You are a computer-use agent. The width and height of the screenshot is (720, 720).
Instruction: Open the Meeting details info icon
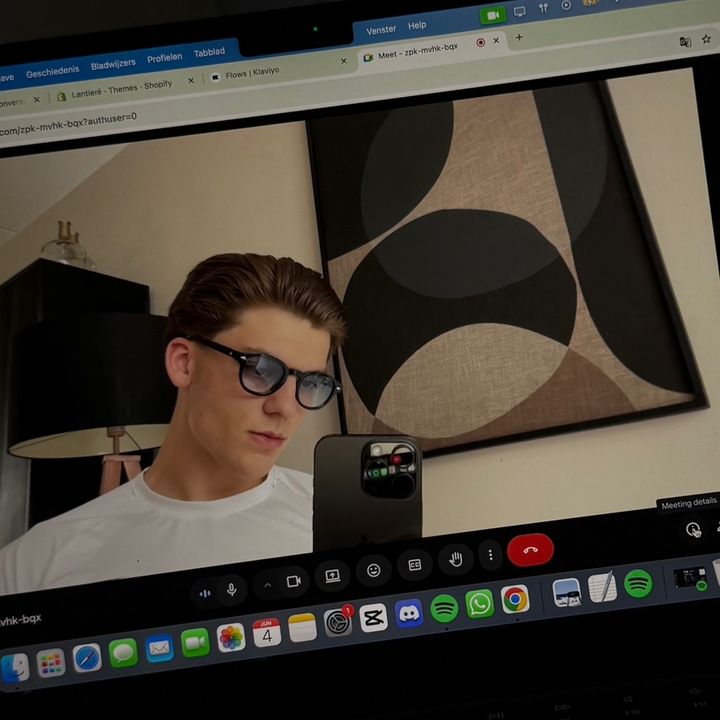tap(693, 529)
